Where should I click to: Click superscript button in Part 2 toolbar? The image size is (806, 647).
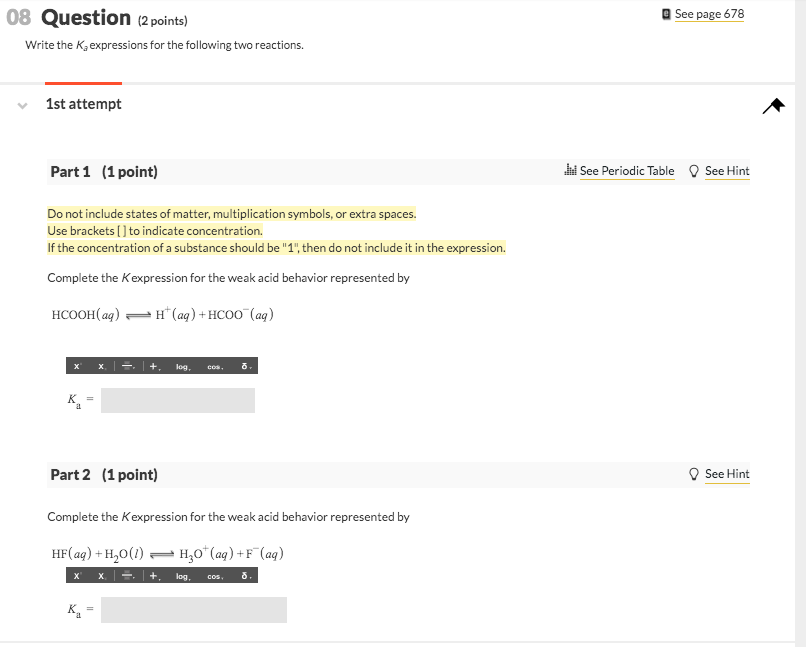pyautogui.click(x=77, y=576)
